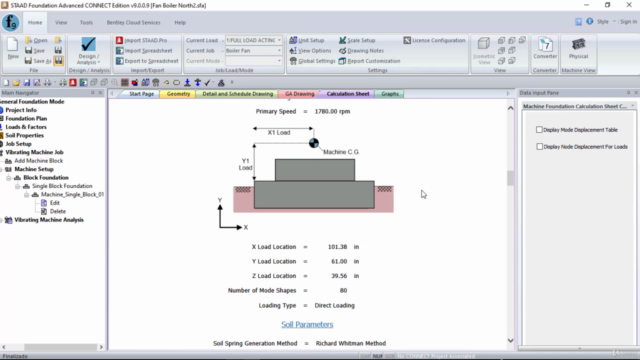Click the sheet scroll down arrow
The height and width of the screenshot is (360, 640).
pyautogui.click(x=511, y=340)
